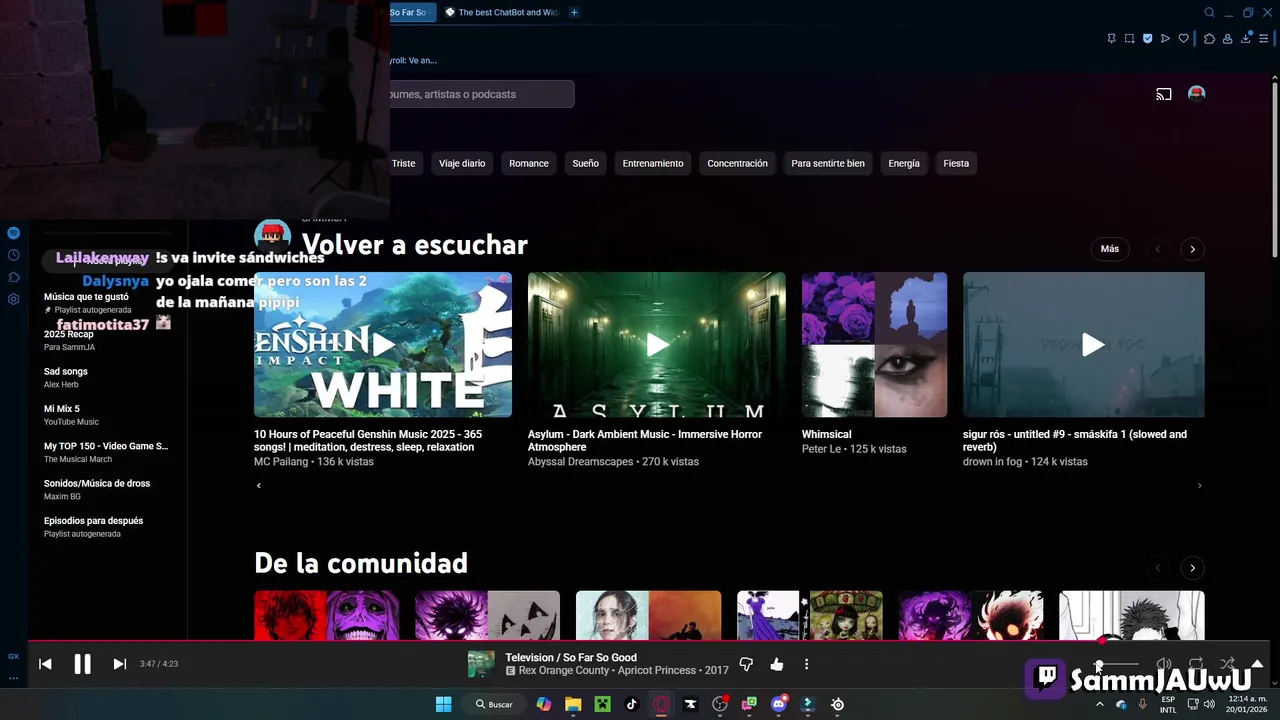Pause the playing song

(82, 664)
